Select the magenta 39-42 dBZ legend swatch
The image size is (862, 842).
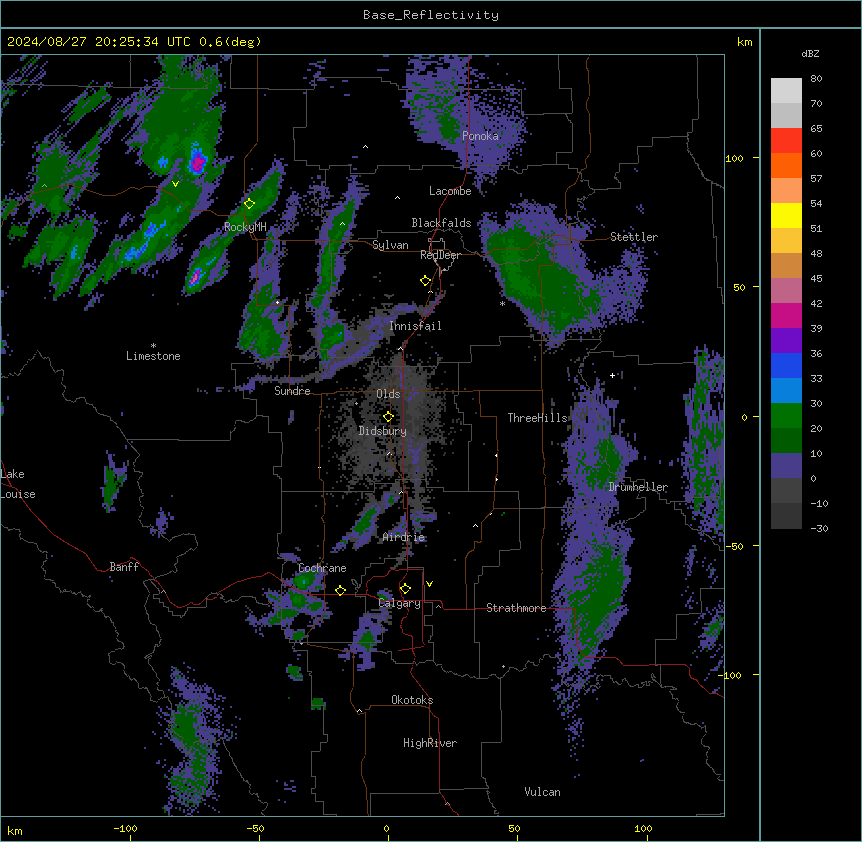click(786, 315)
